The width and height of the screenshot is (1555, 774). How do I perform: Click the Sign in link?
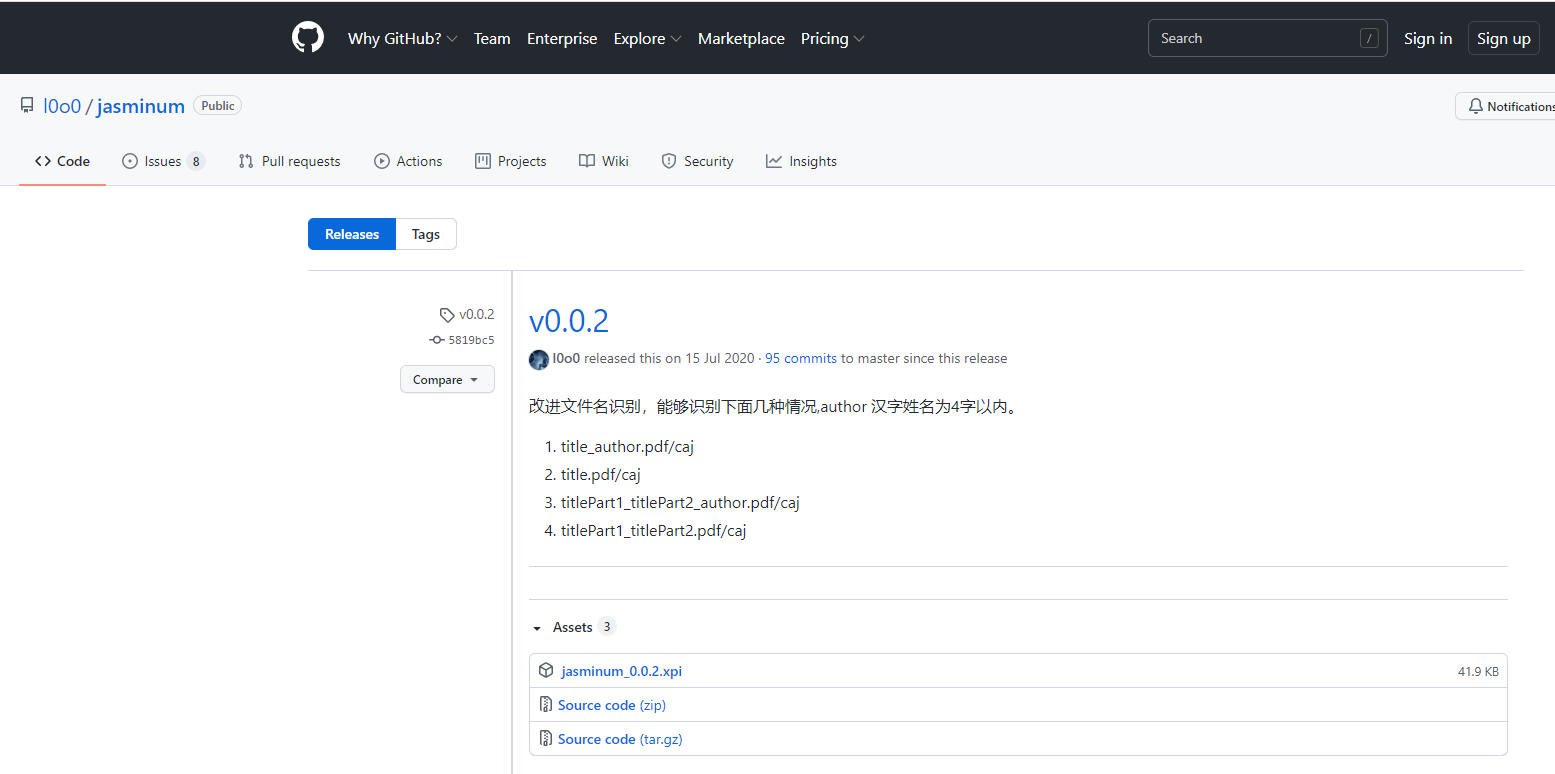click(1427, 38)
